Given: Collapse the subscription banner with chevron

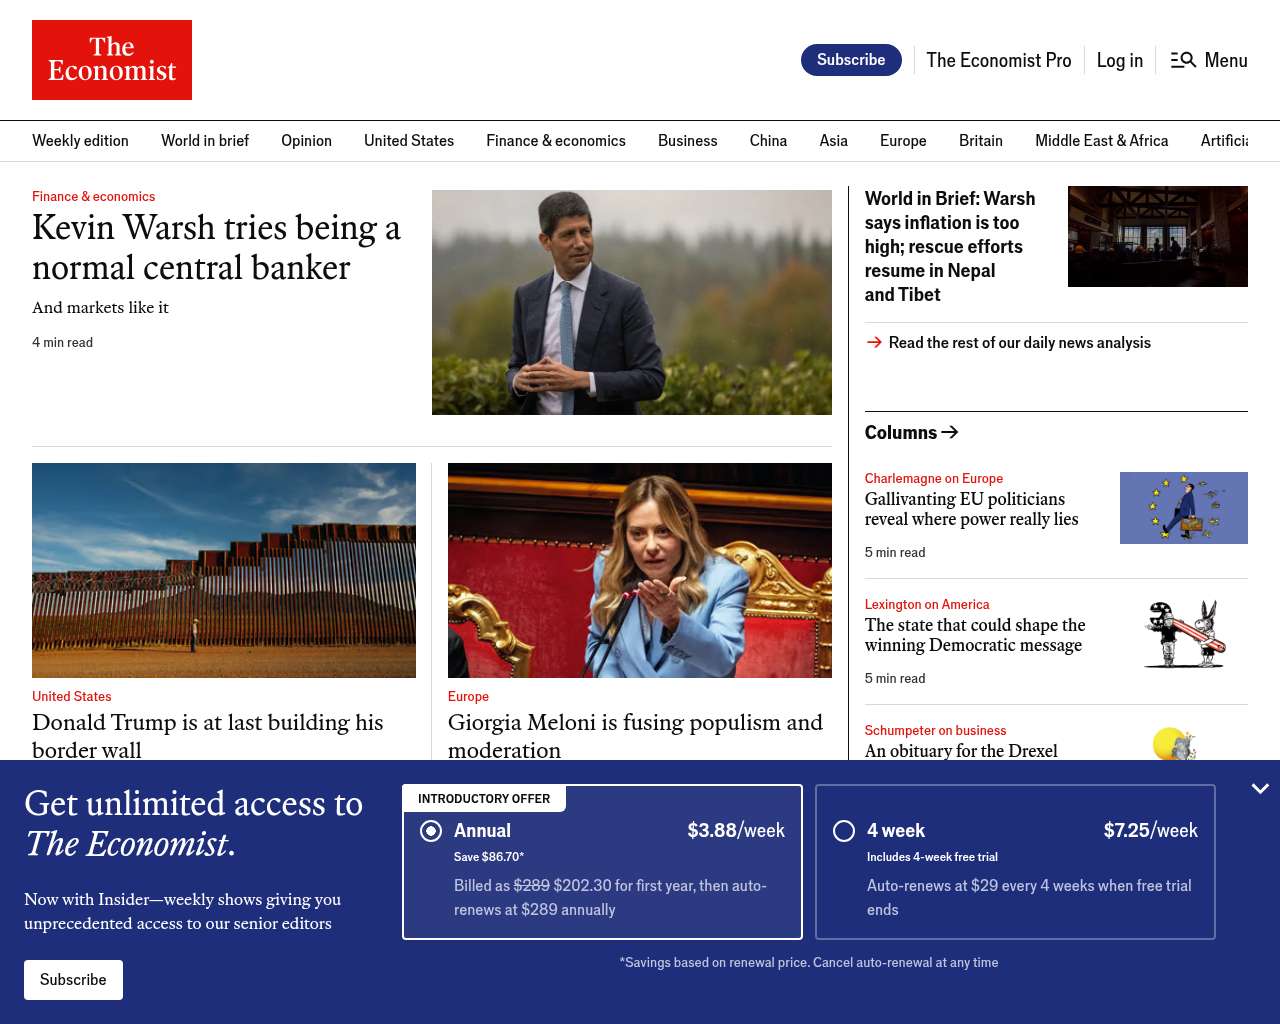Looking at the screenshot, I should pyautogui.click(x=1260, y=789).
